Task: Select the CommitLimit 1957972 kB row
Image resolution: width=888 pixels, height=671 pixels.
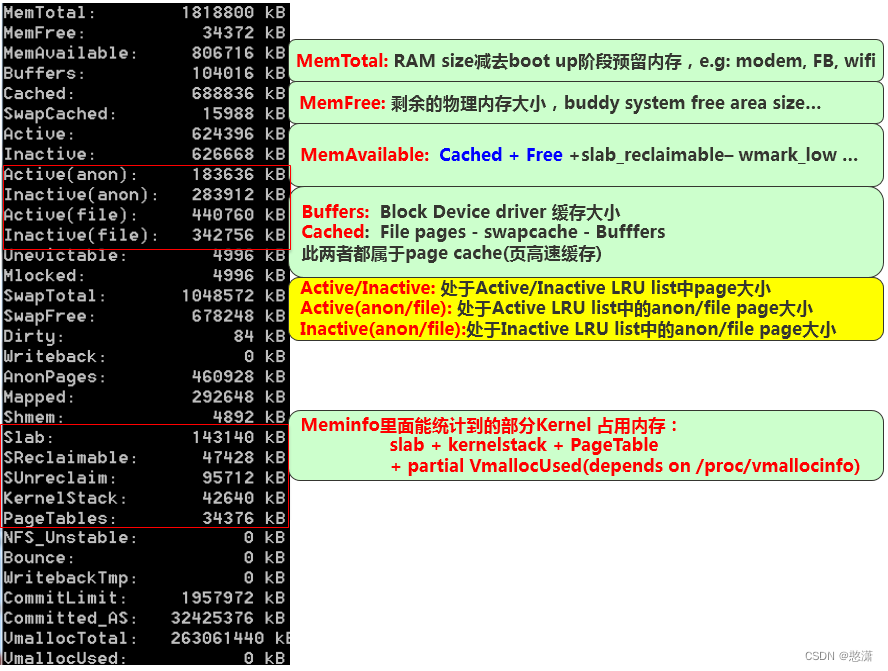Action: click(144, 598)
